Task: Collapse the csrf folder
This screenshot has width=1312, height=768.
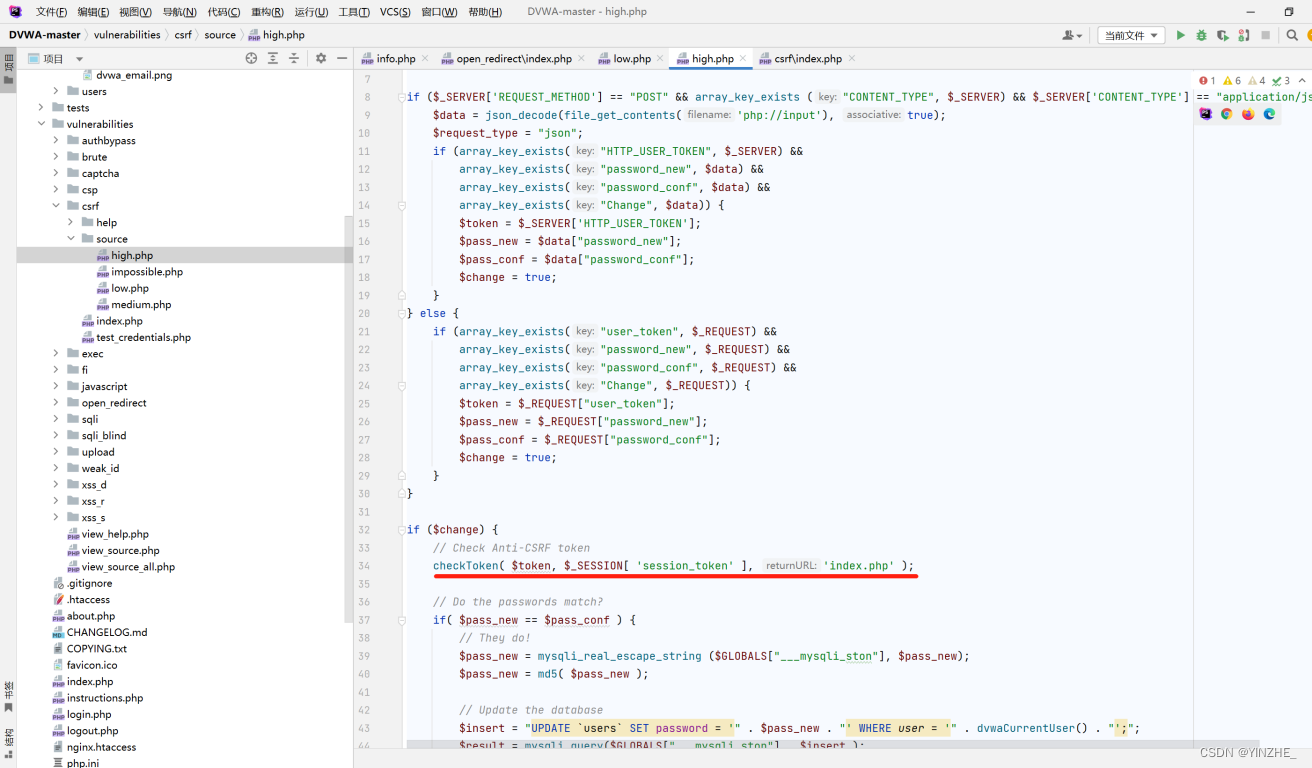Action: tap(56, 206)
